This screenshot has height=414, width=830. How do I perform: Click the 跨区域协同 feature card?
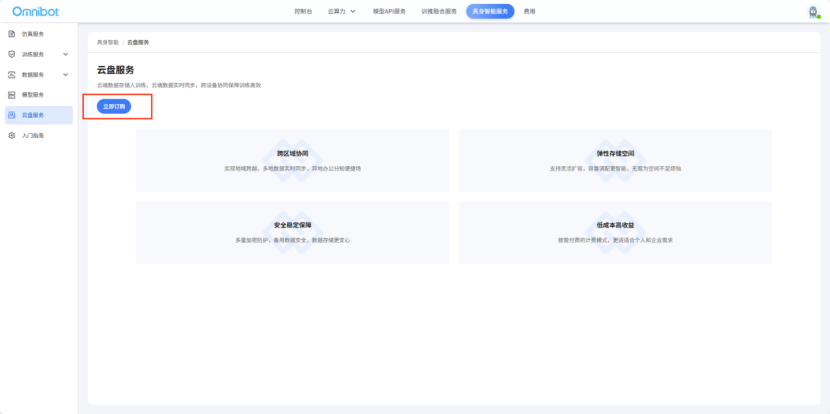tap(292, 160)
